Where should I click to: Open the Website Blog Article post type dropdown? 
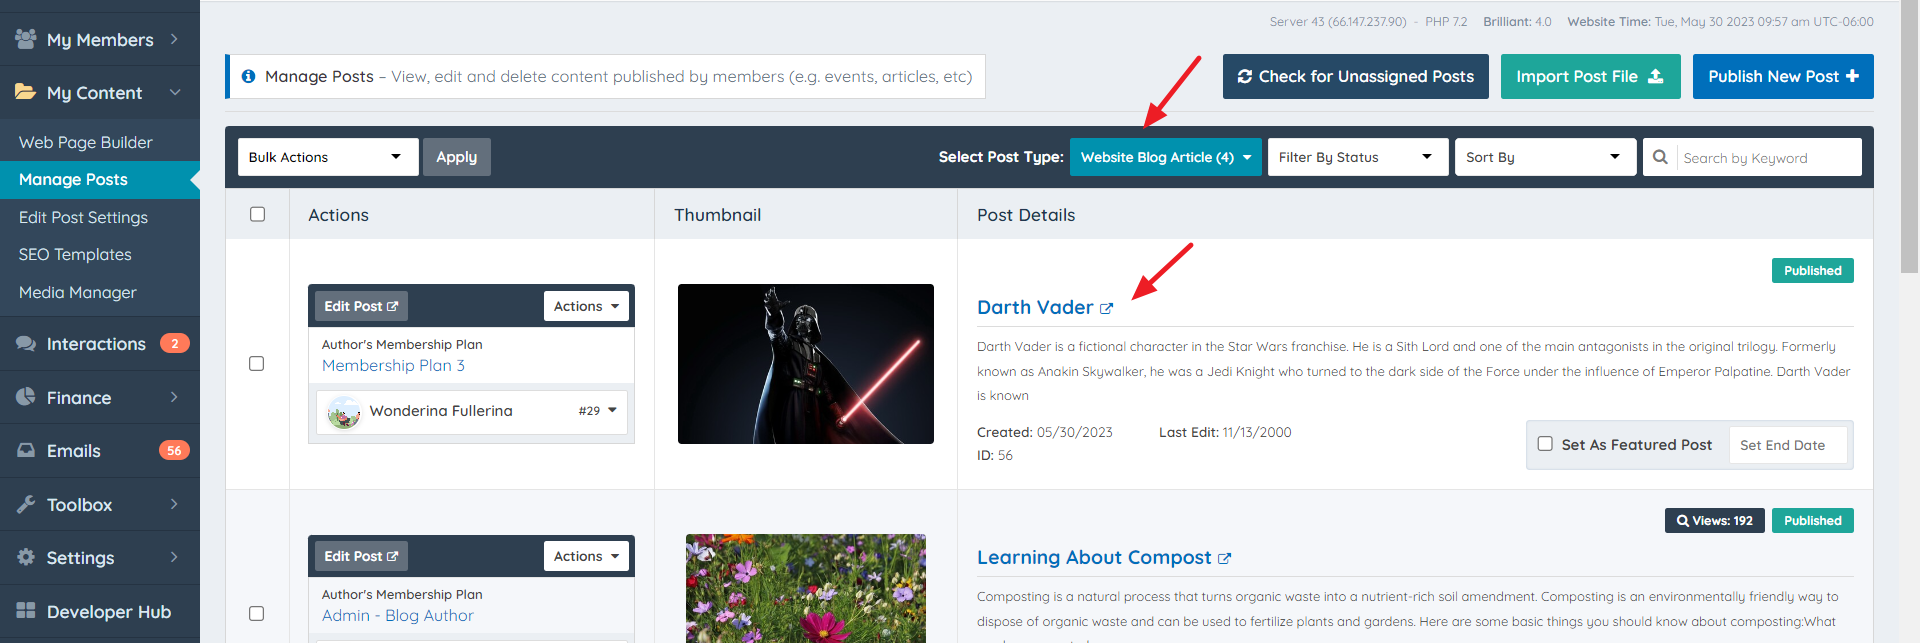[x=1165, y=157]
